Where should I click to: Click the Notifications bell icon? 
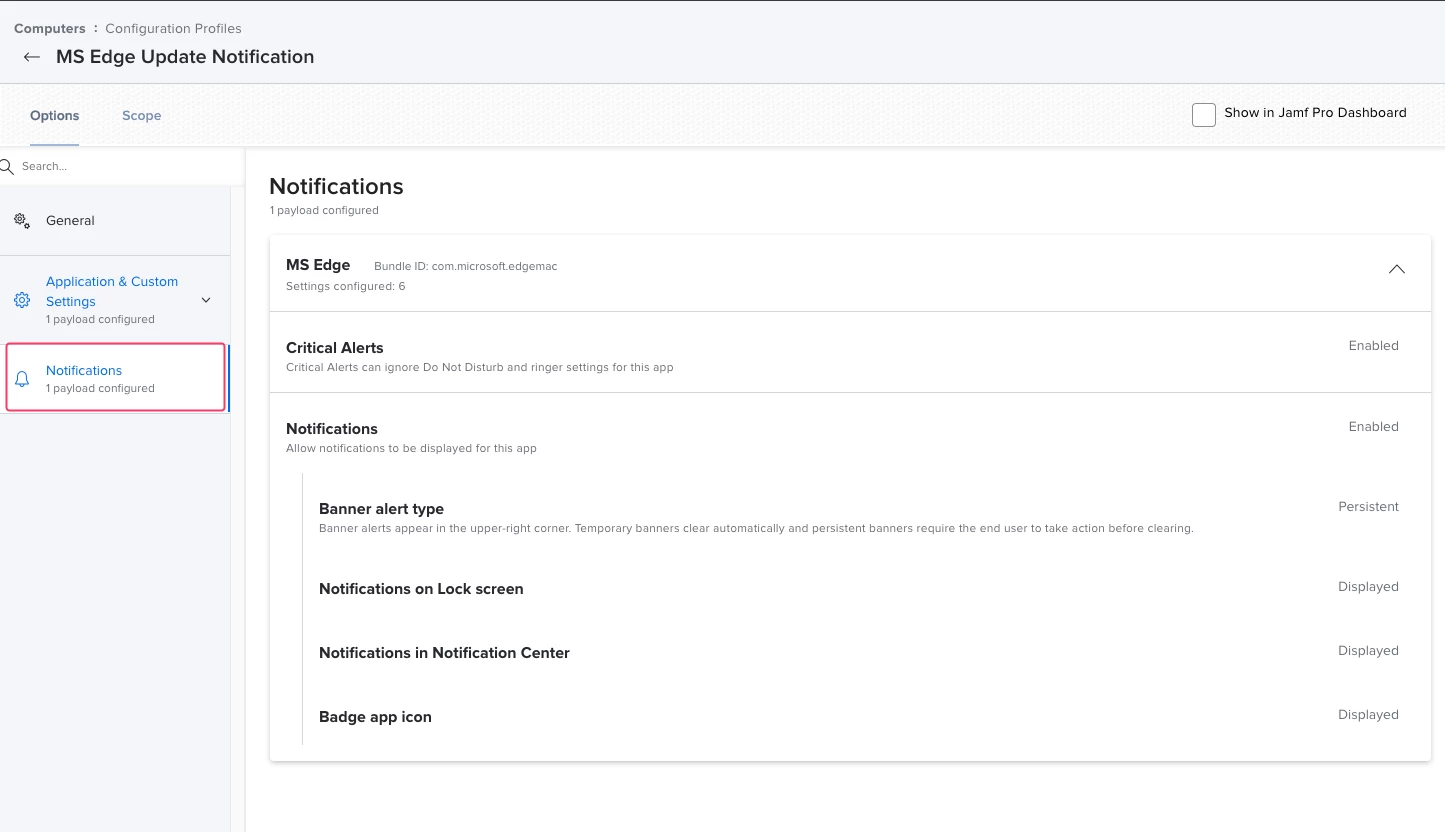[x=22, y=379]
